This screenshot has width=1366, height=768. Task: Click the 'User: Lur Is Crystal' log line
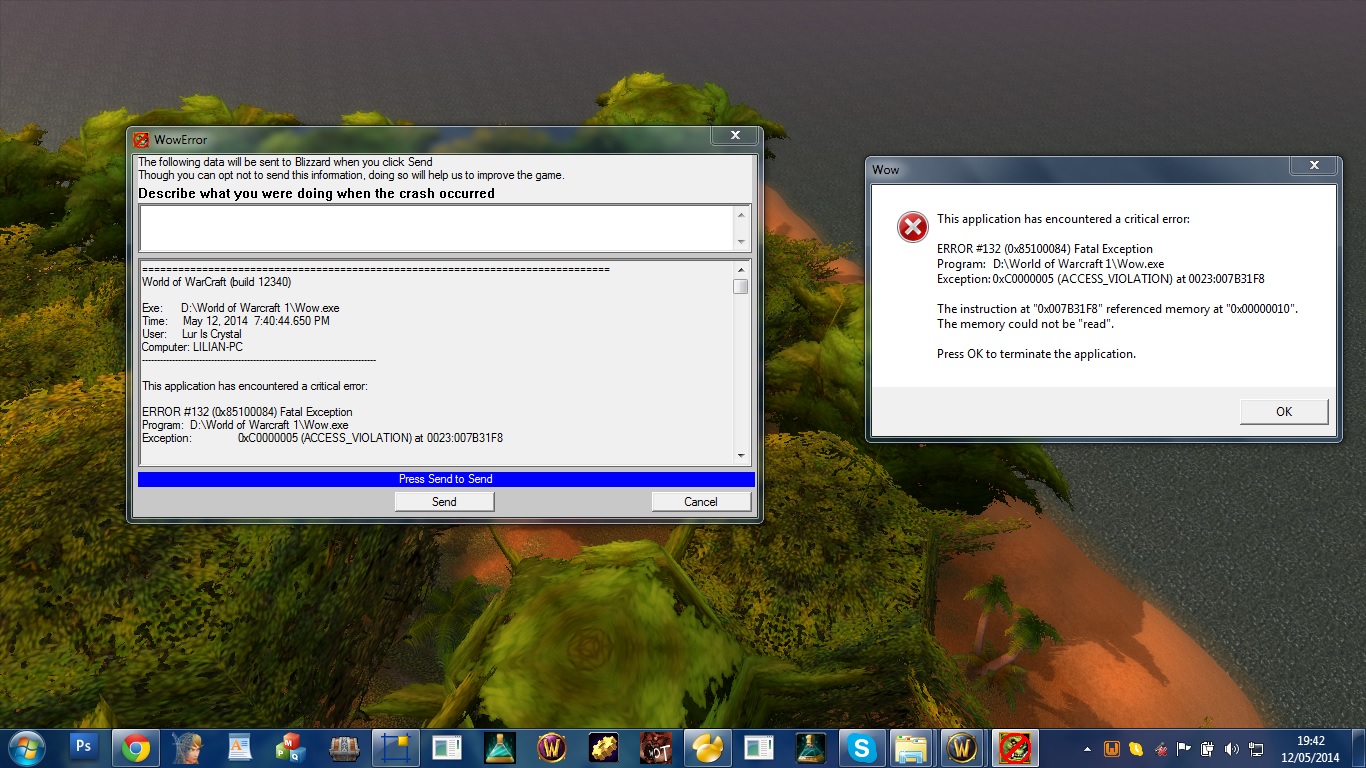(x=191, y=334)
